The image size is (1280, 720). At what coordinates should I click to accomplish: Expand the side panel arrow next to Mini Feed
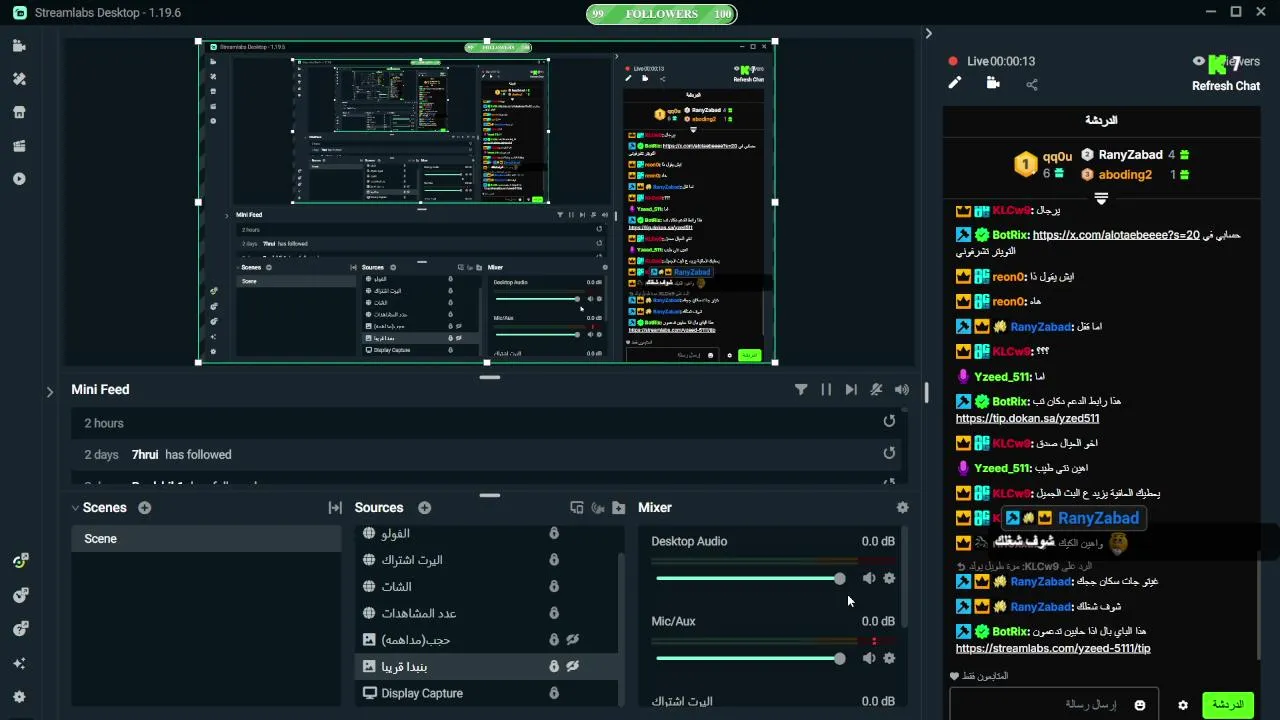tap(49, 392)
